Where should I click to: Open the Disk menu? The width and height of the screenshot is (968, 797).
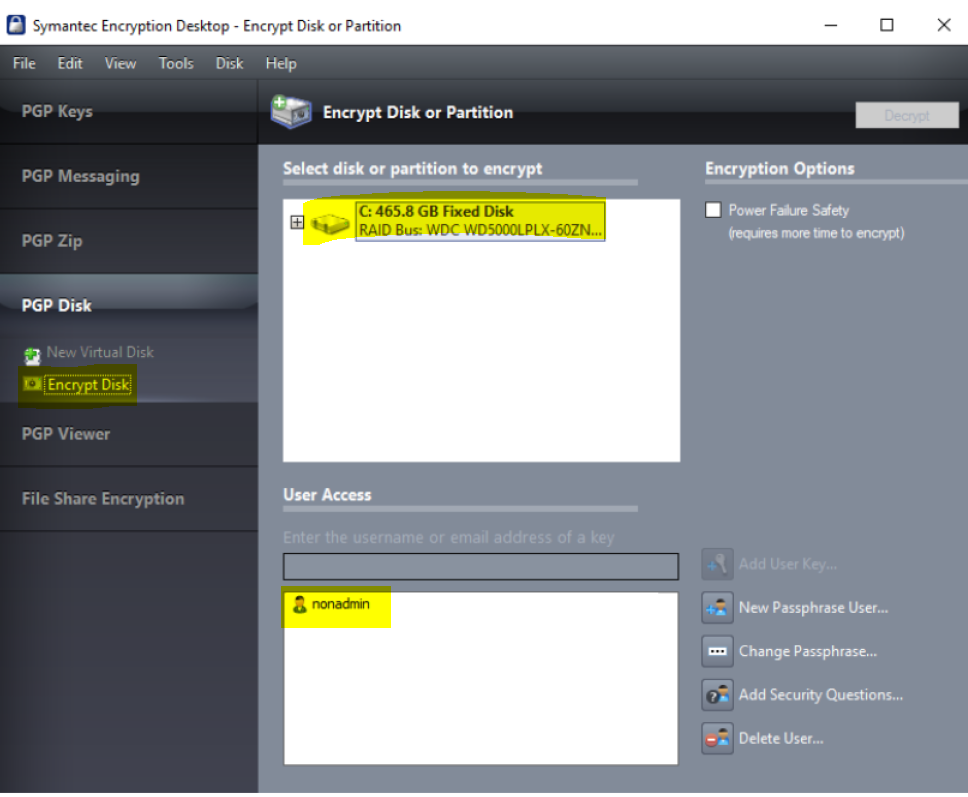(x=229, y=63)
